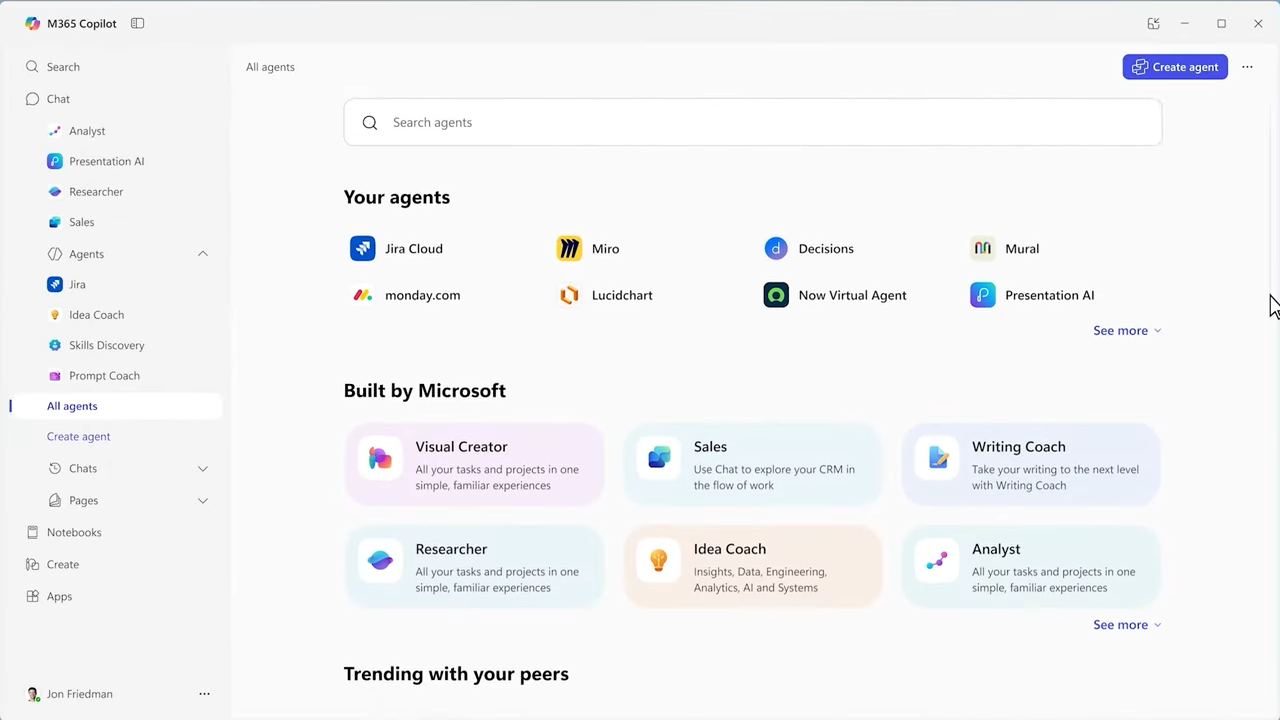Click the Jira Cloud agent icon

click(x=362, y=248)
